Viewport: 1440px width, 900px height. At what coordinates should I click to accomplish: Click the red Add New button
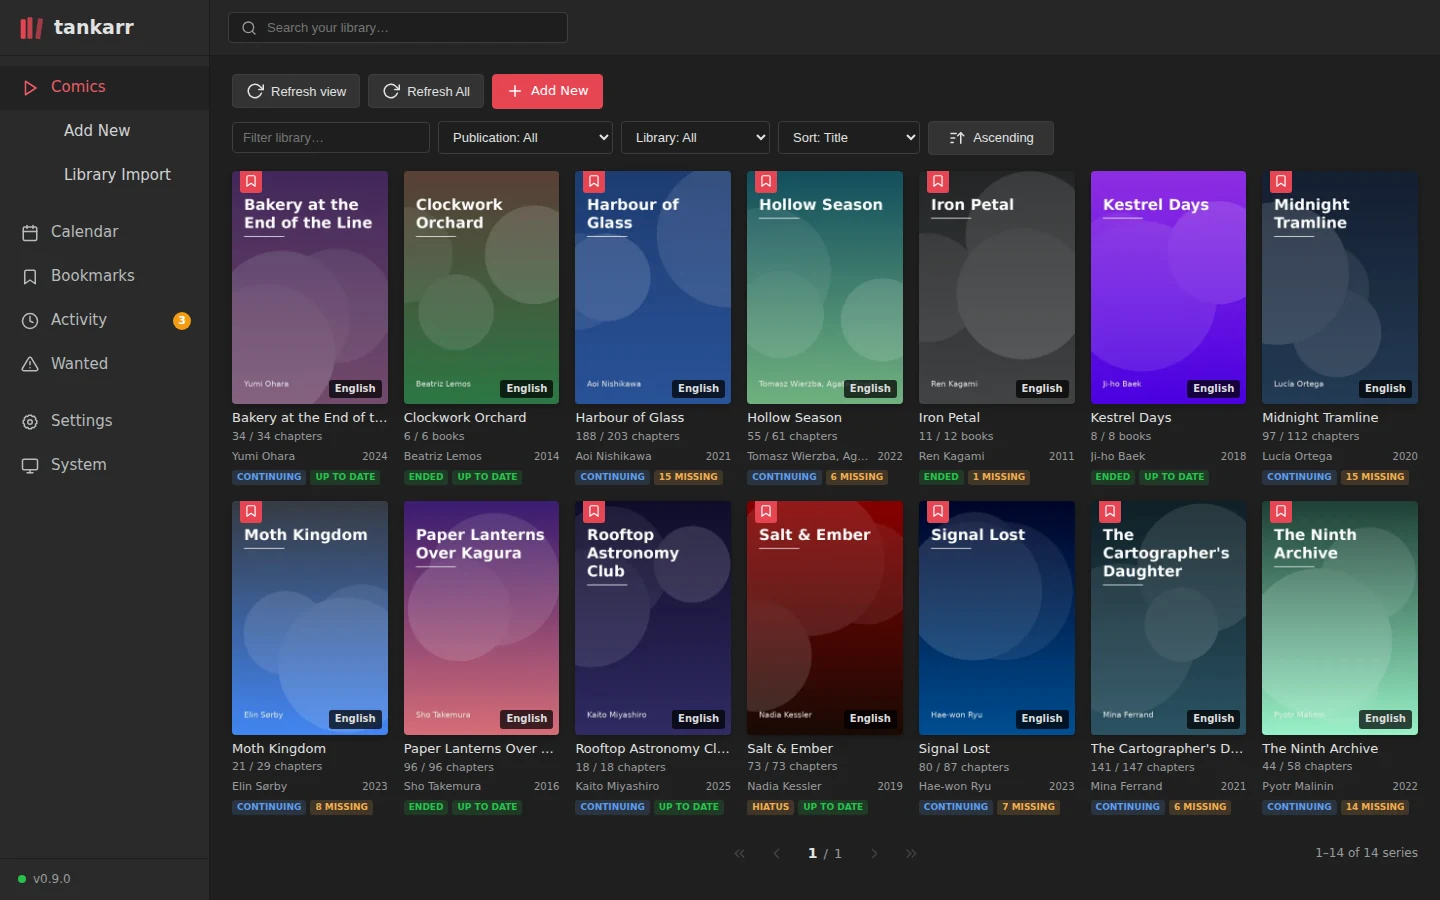[x=547, y=91]
